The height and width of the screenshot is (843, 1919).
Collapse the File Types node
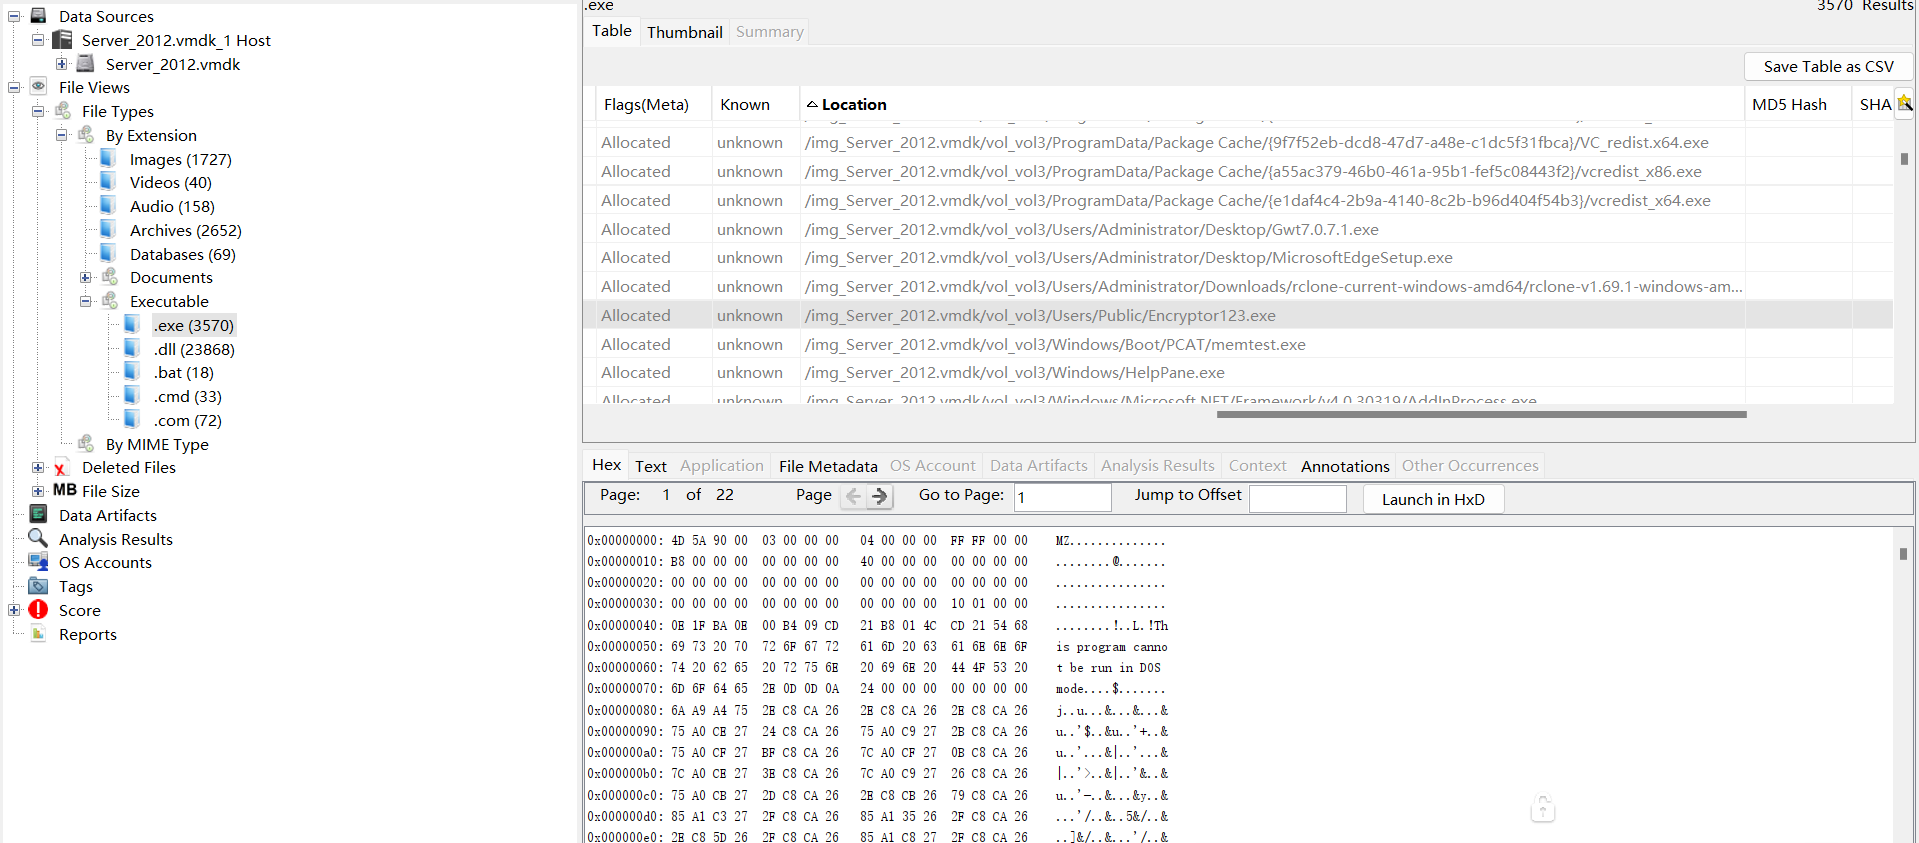point(38,111)
